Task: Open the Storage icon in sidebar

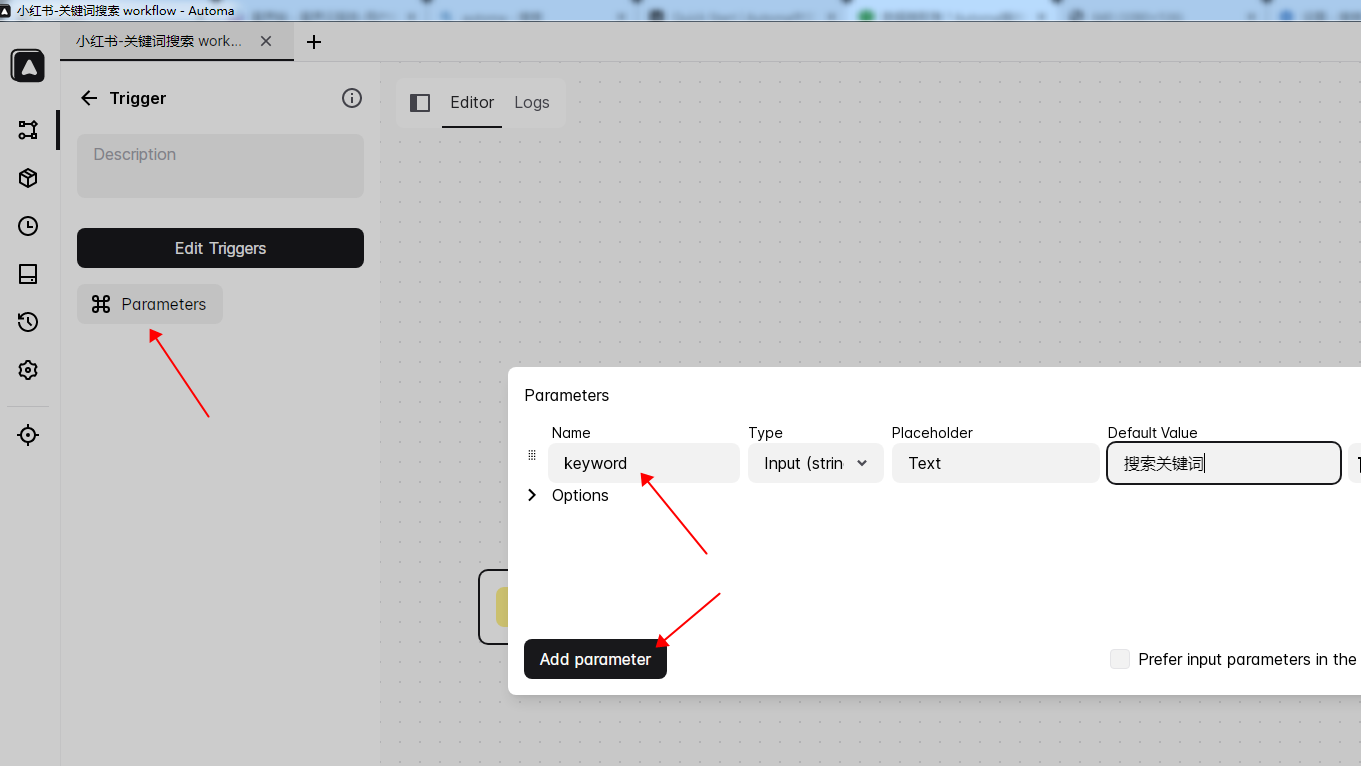Action: pyautogui.click(x=28, y=274)
